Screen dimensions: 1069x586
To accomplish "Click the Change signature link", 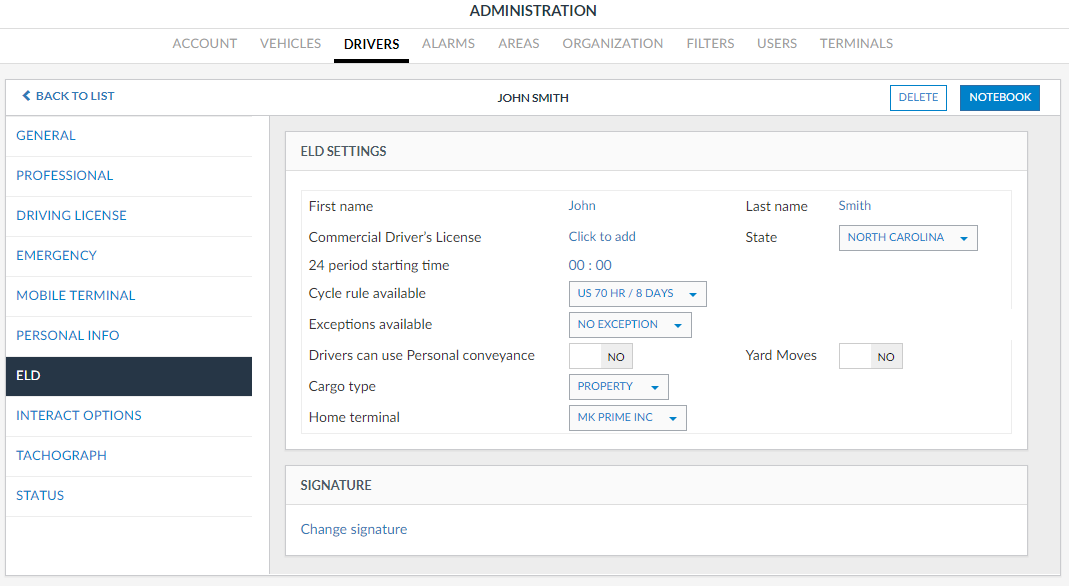I will (354, 529).
